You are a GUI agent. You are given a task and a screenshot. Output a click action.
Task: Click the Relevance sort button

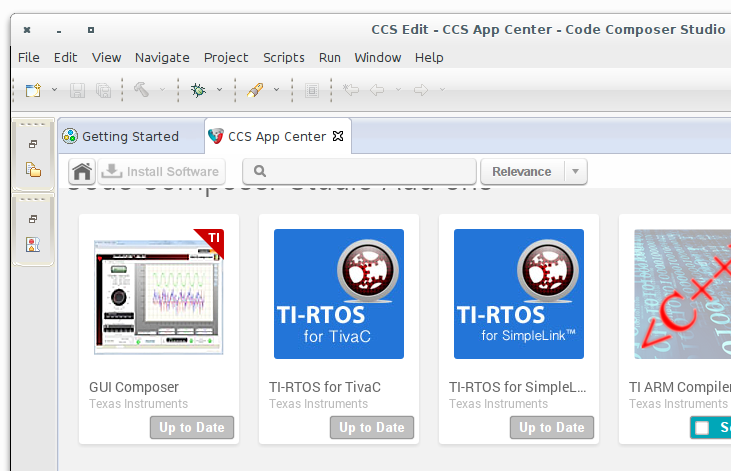(522, 172)
